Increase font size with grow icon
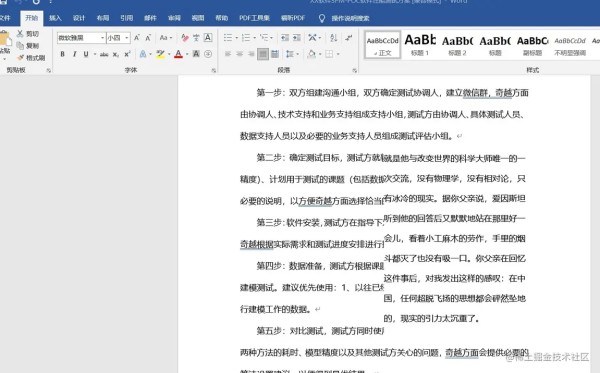This screenshot has width=600, height=373. click(x=137, y=37)
